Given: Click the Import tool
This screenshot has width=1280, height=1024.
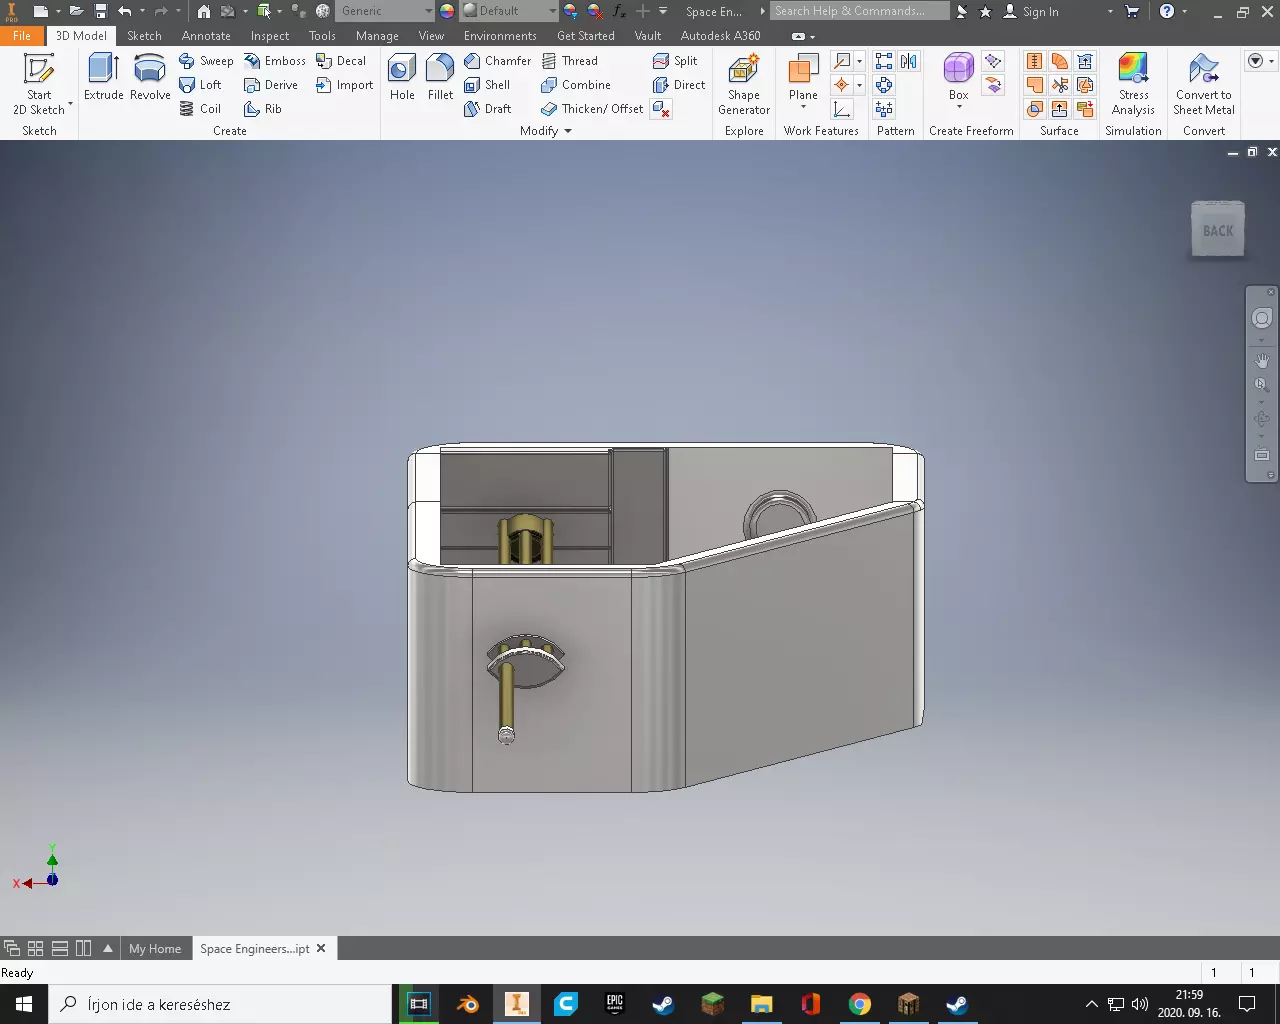Looking at the screenshot, I should (345, 85).
